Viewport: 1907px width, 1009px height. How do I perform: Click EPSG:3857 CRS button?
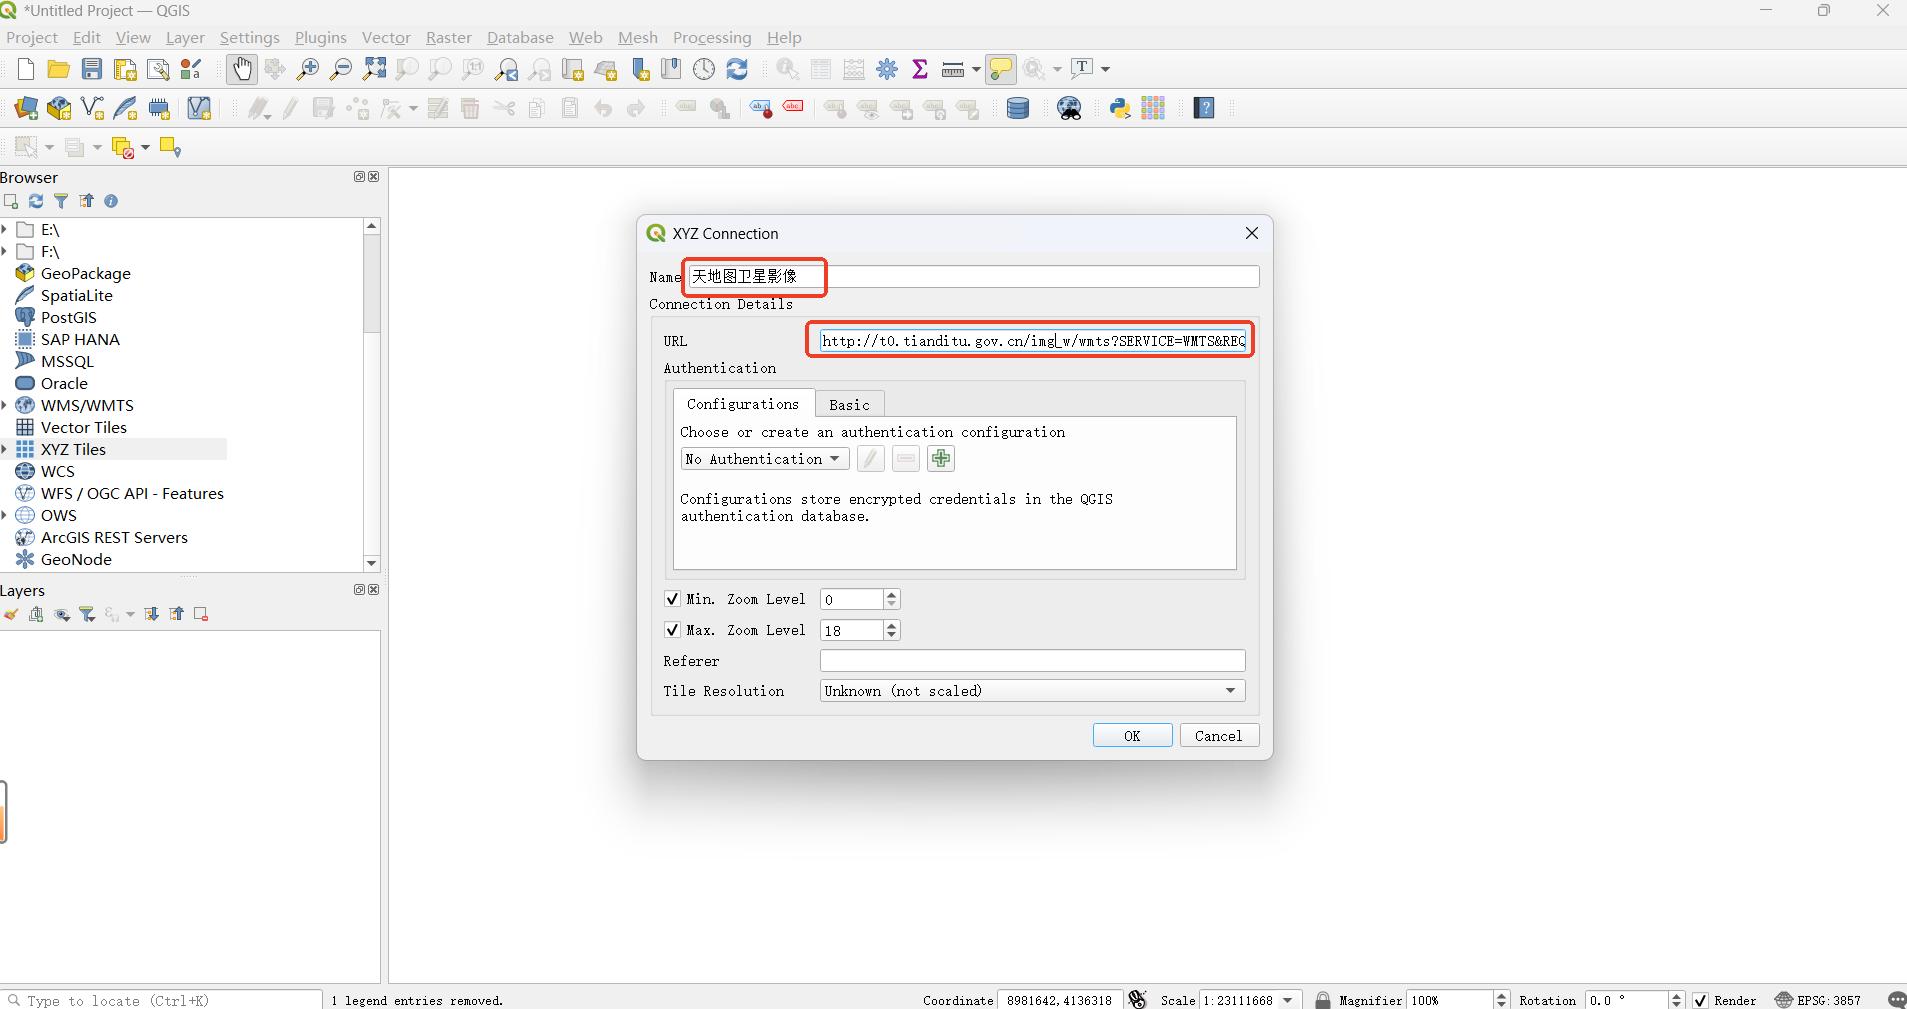coord(1819,1000)
